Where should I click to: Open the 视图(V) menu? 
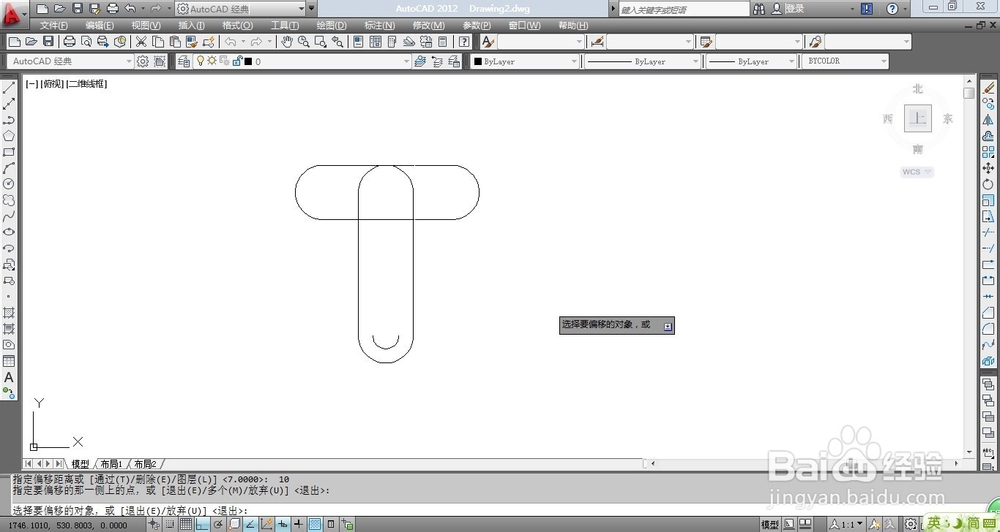pyautogui.click(x=146, y=26)
